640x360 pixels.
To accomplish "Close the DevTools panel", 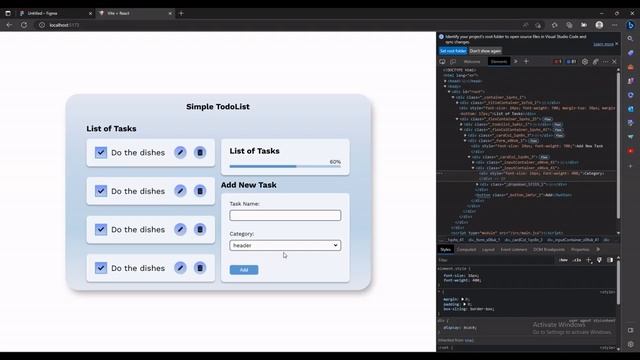I will tap(614, 62).
